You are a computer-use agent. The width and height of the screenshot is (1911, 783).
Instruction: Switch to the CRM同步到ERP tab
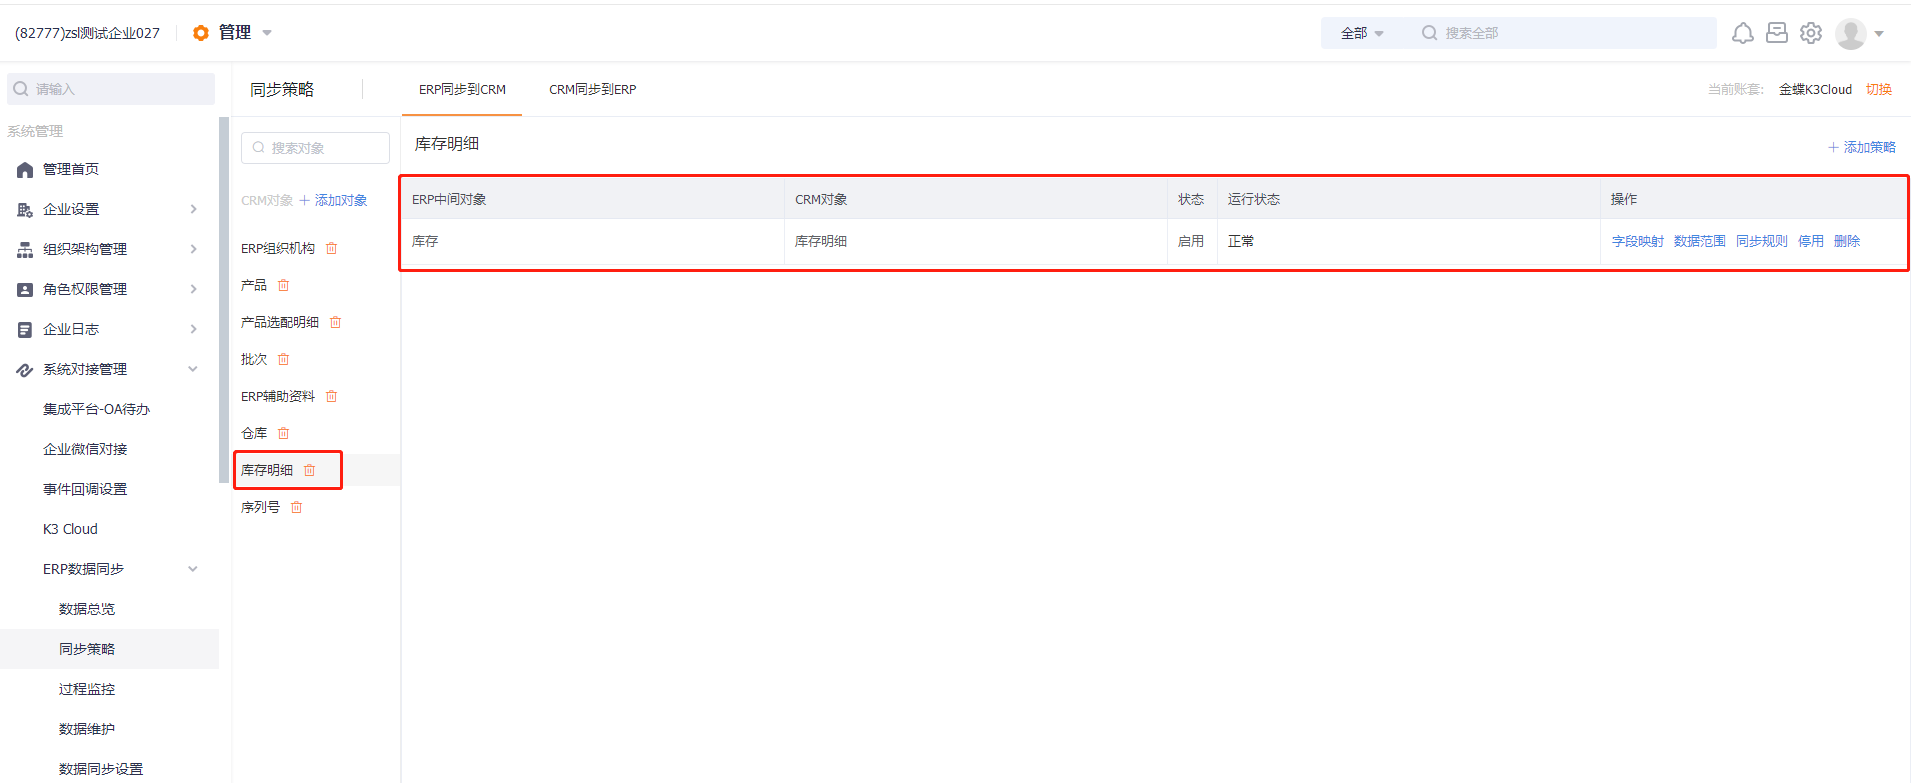593,89
